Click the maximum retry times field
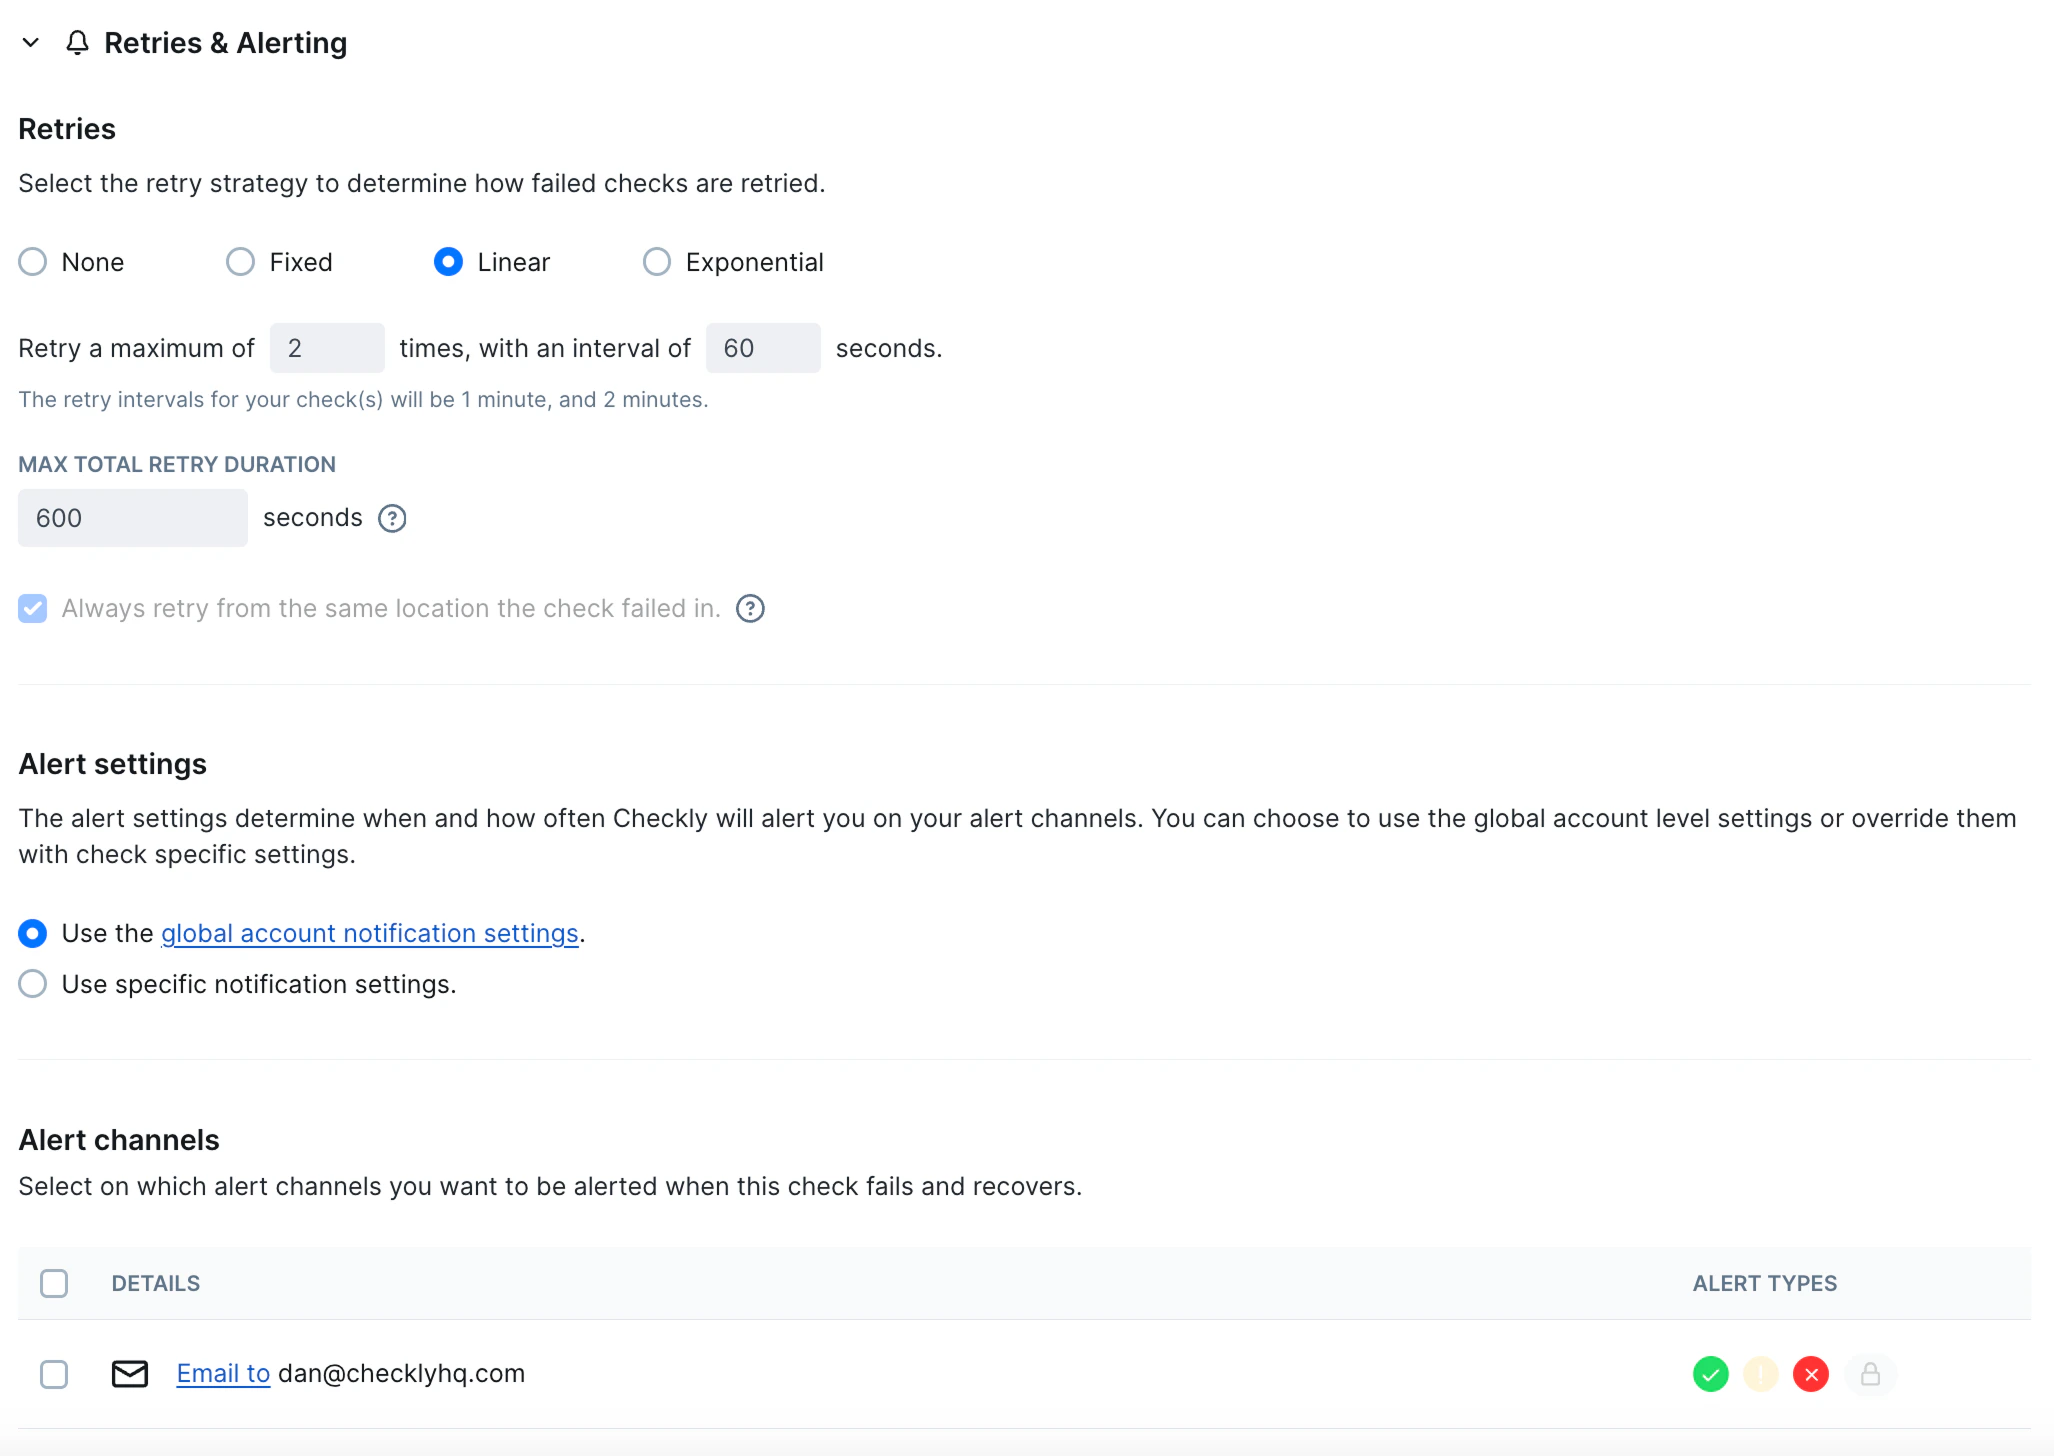Viewport: 2054px width, 1456px height. click(327, 347)
